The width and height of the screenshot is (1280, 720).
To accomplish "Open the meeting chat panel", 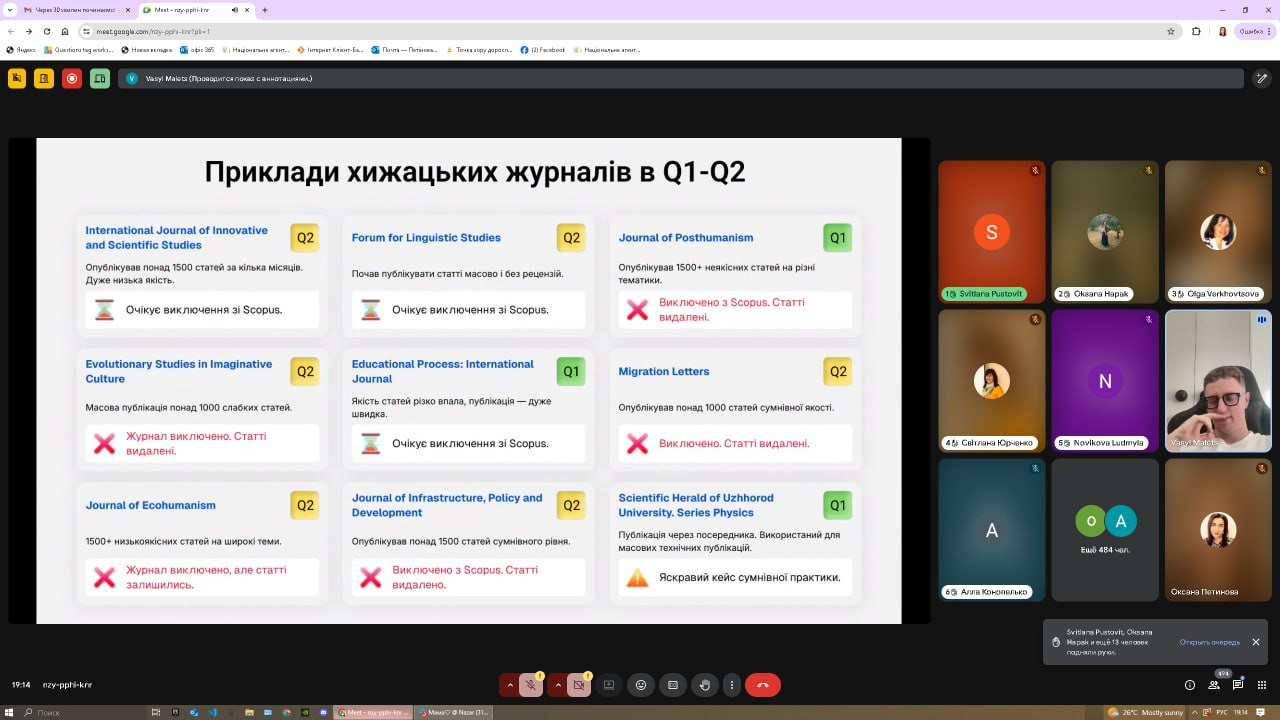I will click(x=1238, y=685).
